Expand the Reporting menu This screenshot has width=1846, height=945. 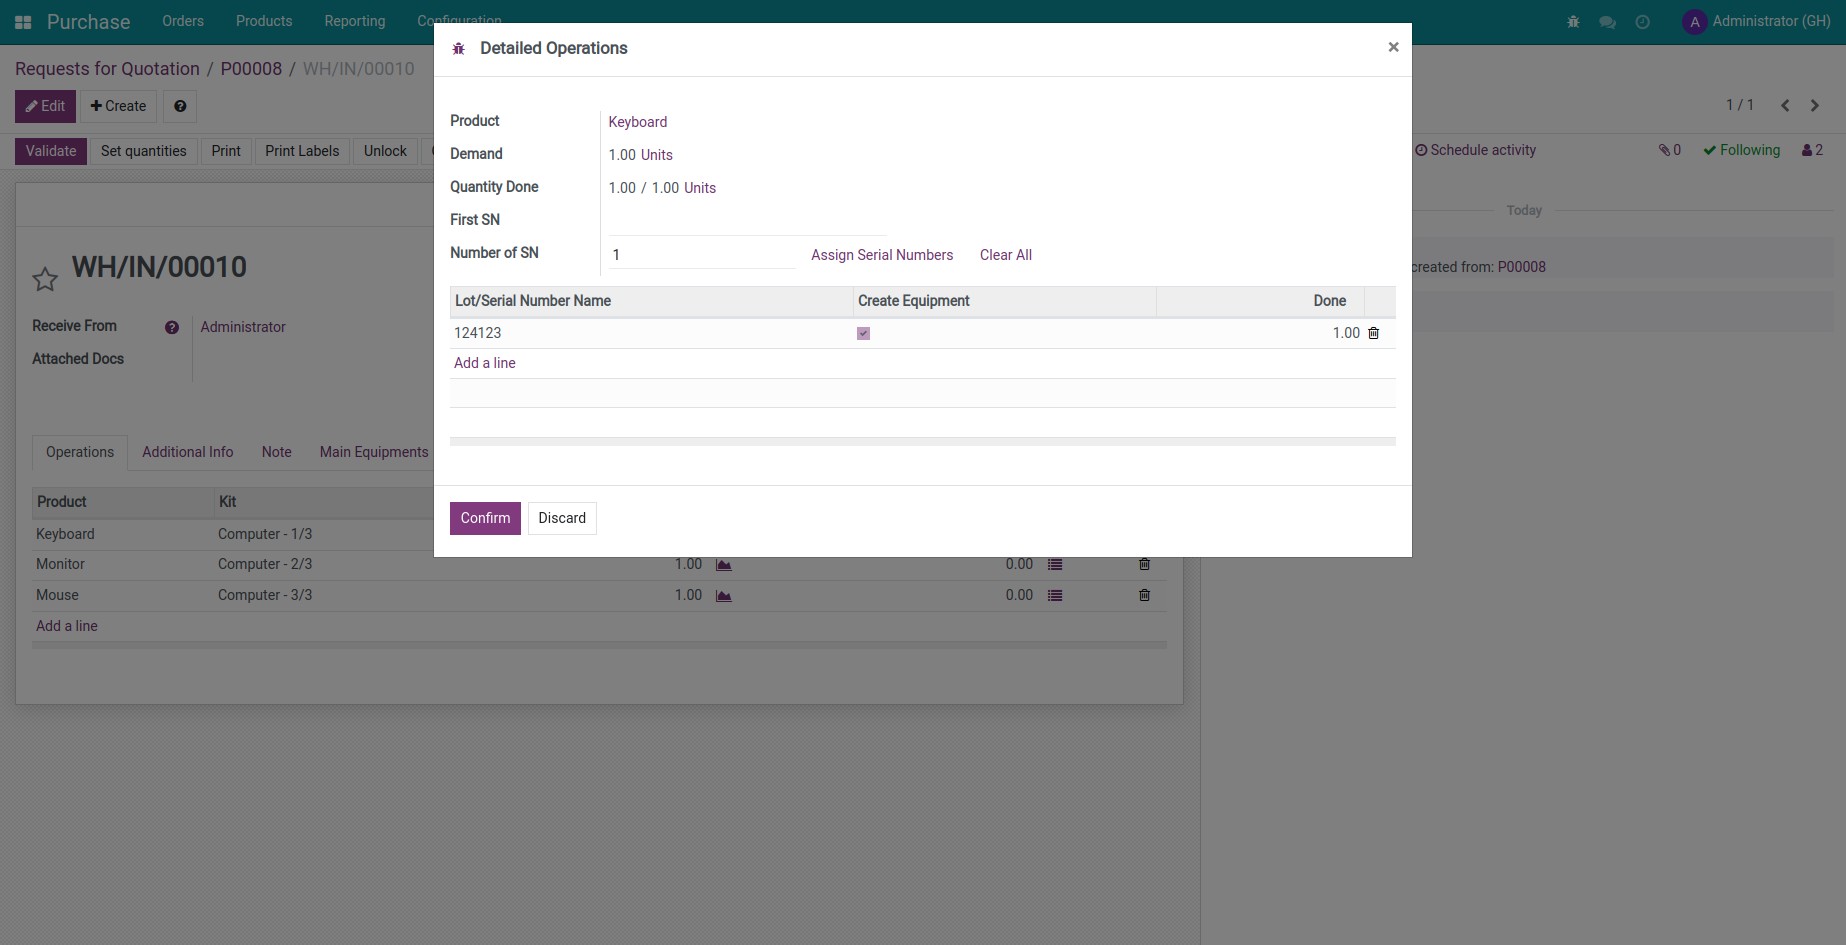[x=354, y=21]
